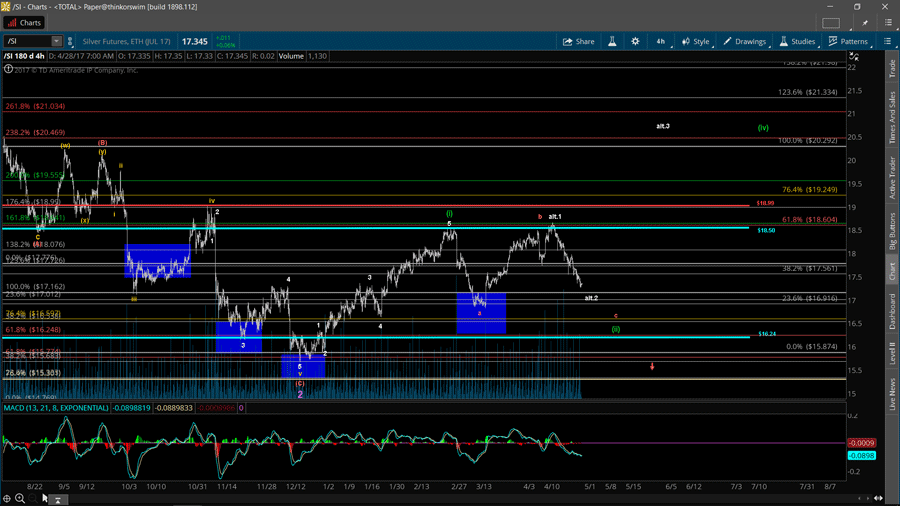Open the chart toolbar list menu icon
Image resolution: width=900 pixels, height=506 pixels.
coord(887,42)
